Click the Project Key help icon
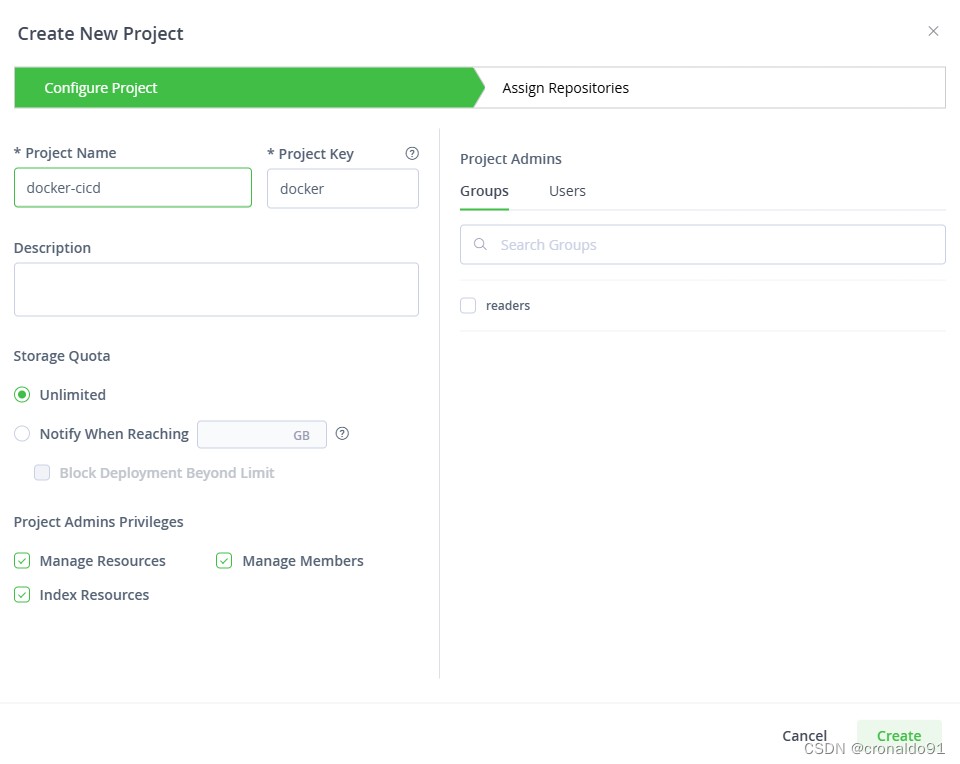Screen dimensions: 960x764 (412, 154)
